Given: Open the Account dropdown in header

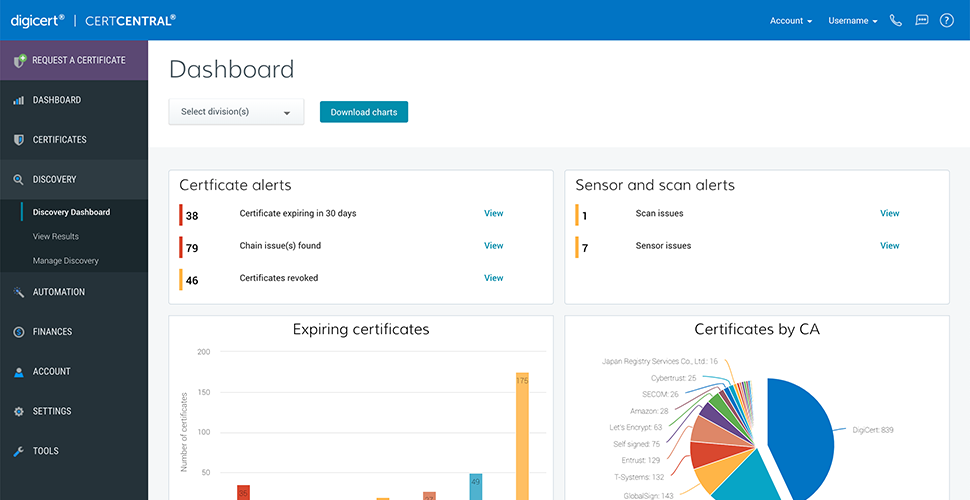Looking at the screenshot, I should [x=790, y=20].
